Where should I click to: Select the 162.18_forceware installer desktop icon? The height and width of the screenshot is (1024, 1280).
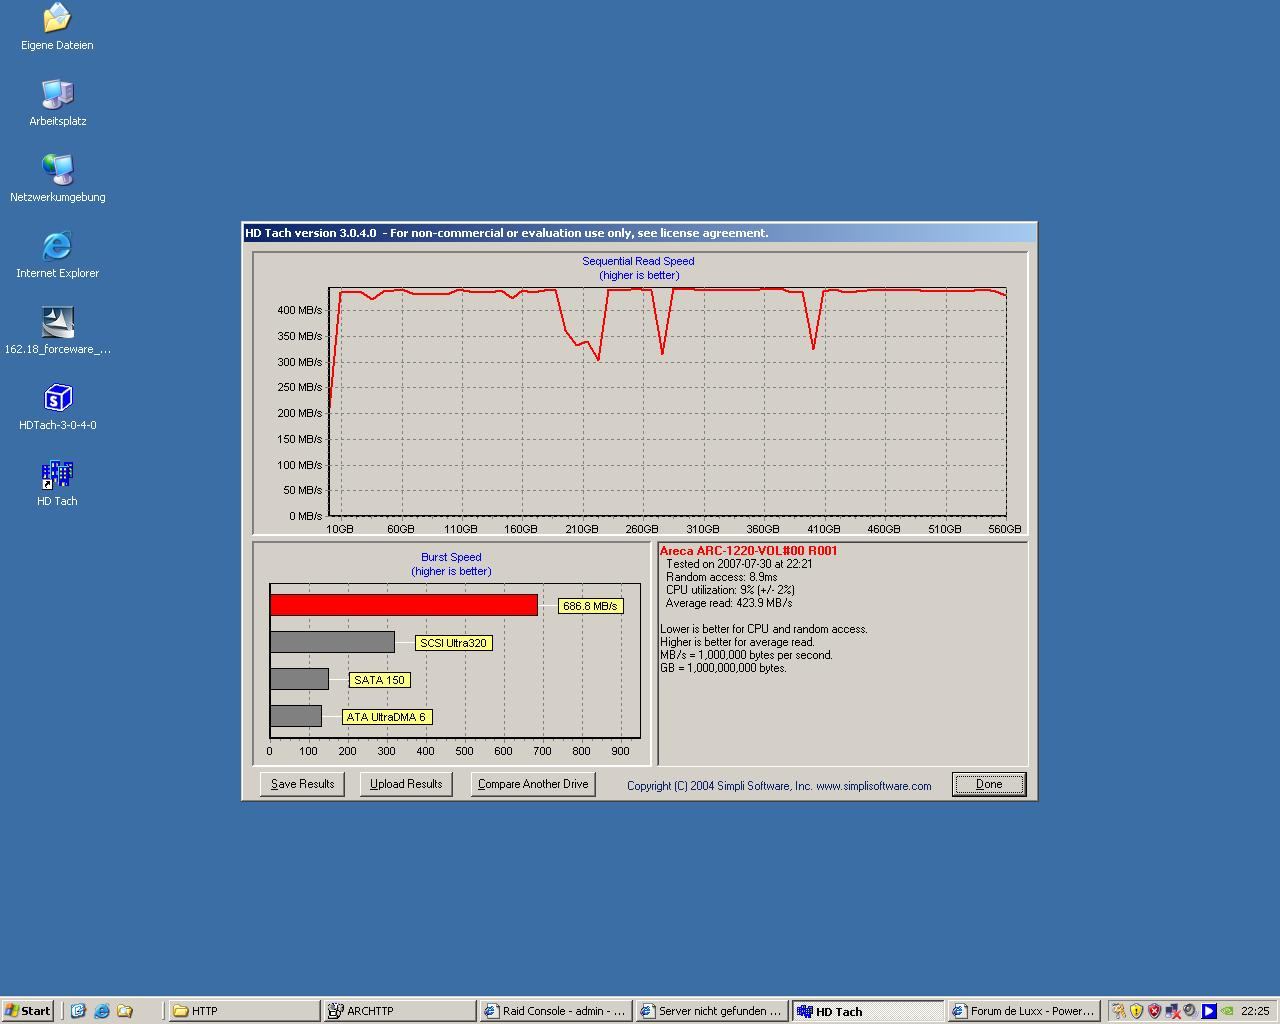tap(57, 331)
